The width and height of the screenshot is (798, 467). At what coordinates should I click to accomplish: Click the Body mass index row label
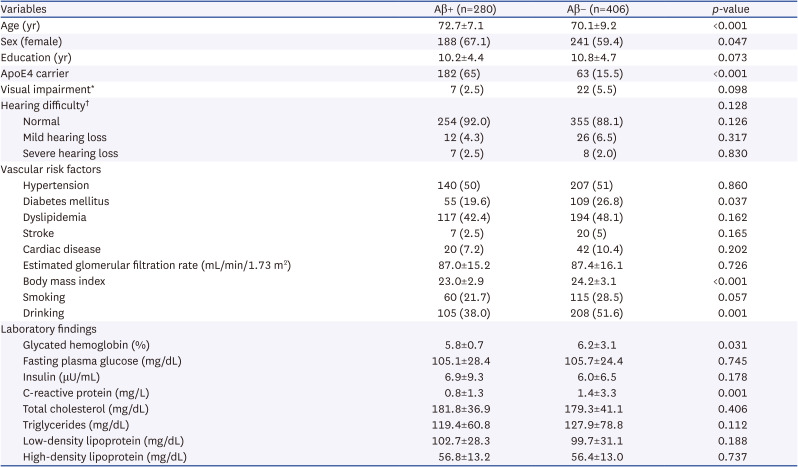point(65,281)
